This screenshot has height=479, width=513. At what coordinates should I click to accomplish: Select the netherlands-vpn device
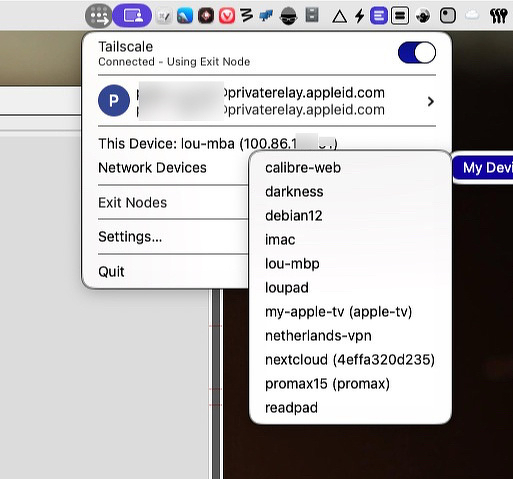(x=350, y=336)
